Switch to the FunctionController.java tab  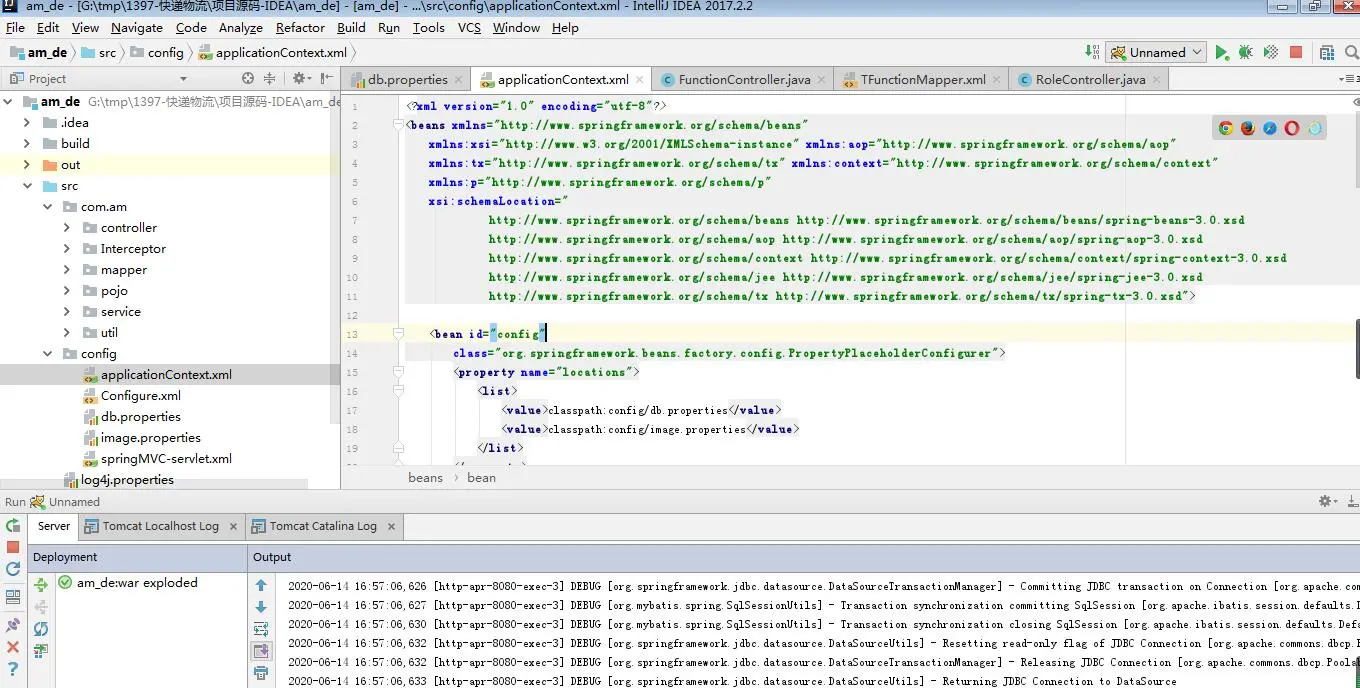coord(744,80)
